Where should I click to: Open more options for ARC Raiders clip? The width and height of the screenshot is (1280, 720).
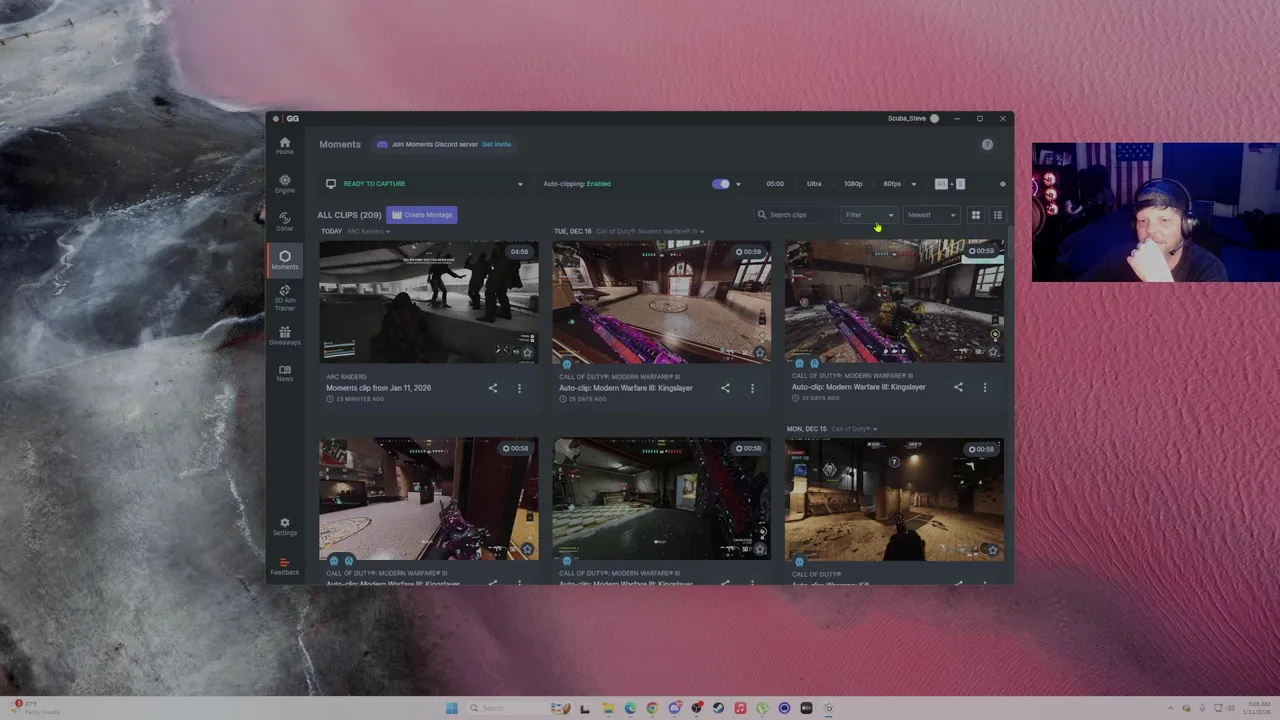click(519, 388)
